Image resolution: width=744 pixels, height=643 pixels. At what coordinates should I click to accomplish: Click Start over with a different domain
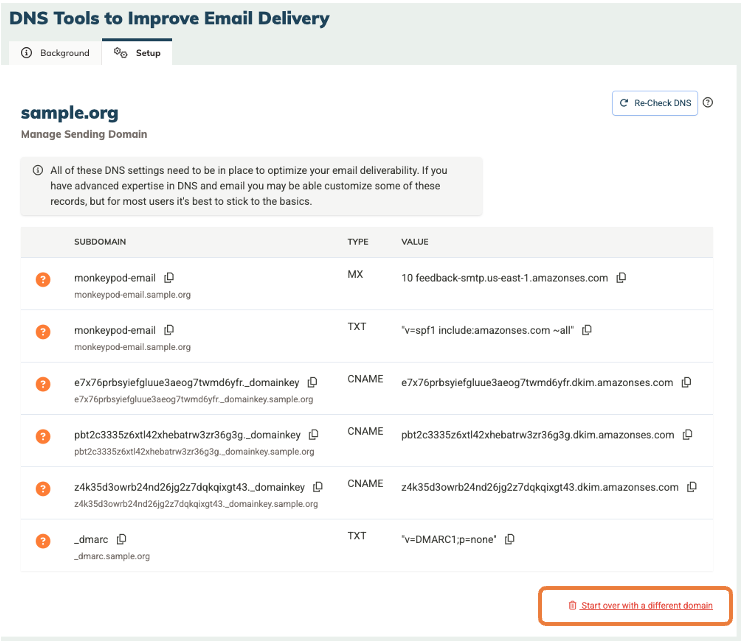click(646, 606)
